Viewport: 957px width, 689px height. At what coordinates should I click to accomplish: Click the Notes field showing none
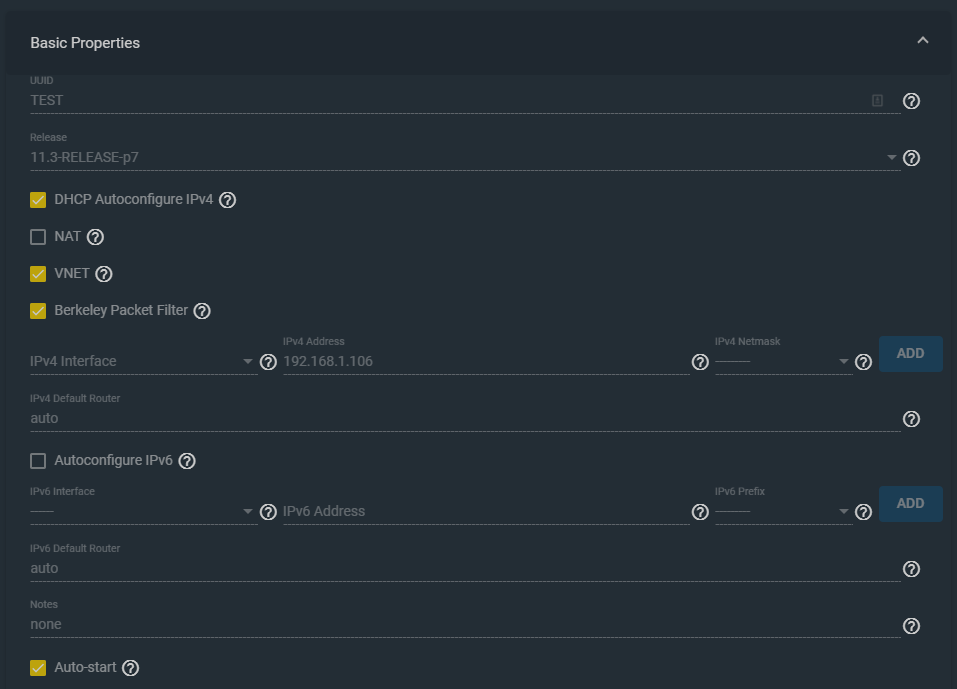click(x=465, y=625)
